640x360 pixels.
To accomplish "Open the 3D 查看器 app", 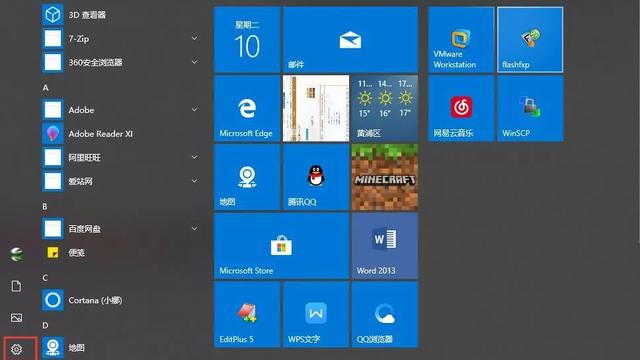I will (x=121, y=15).
